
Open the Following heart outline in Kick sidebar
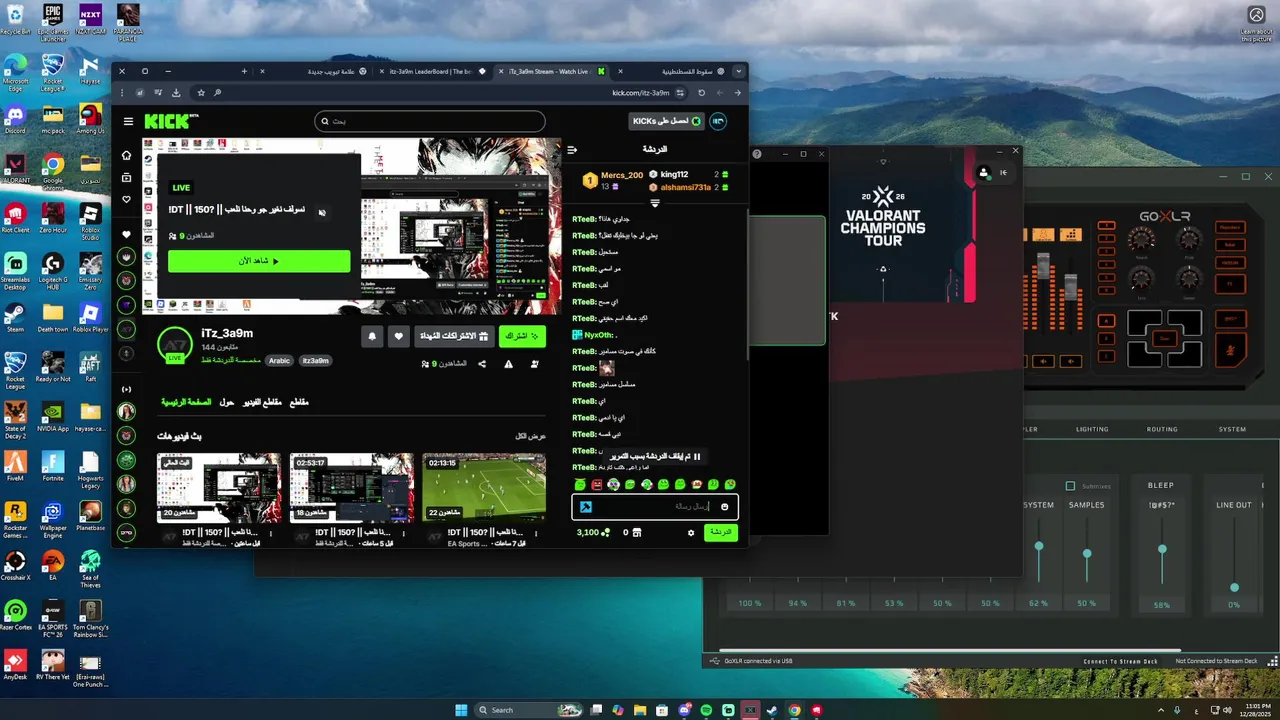(126, 199)
